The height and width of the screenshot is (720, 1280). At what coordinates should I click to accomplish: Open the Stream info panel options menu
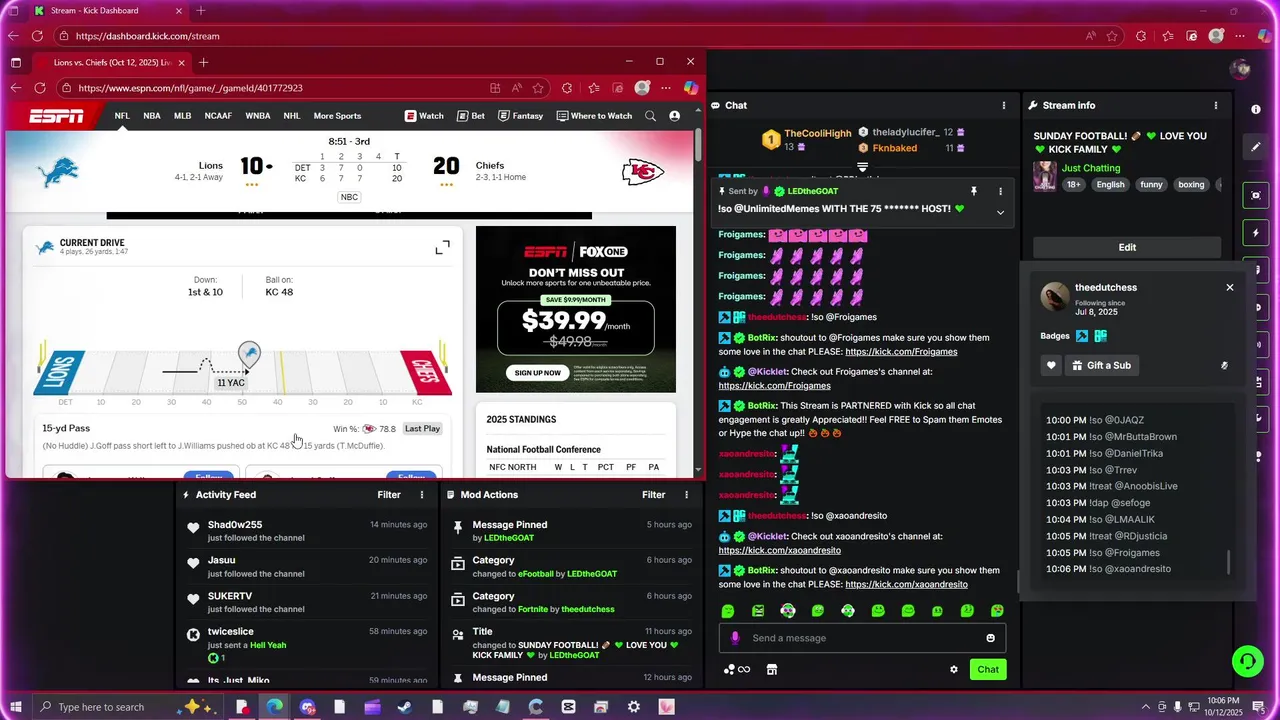tap(1216, 105)
